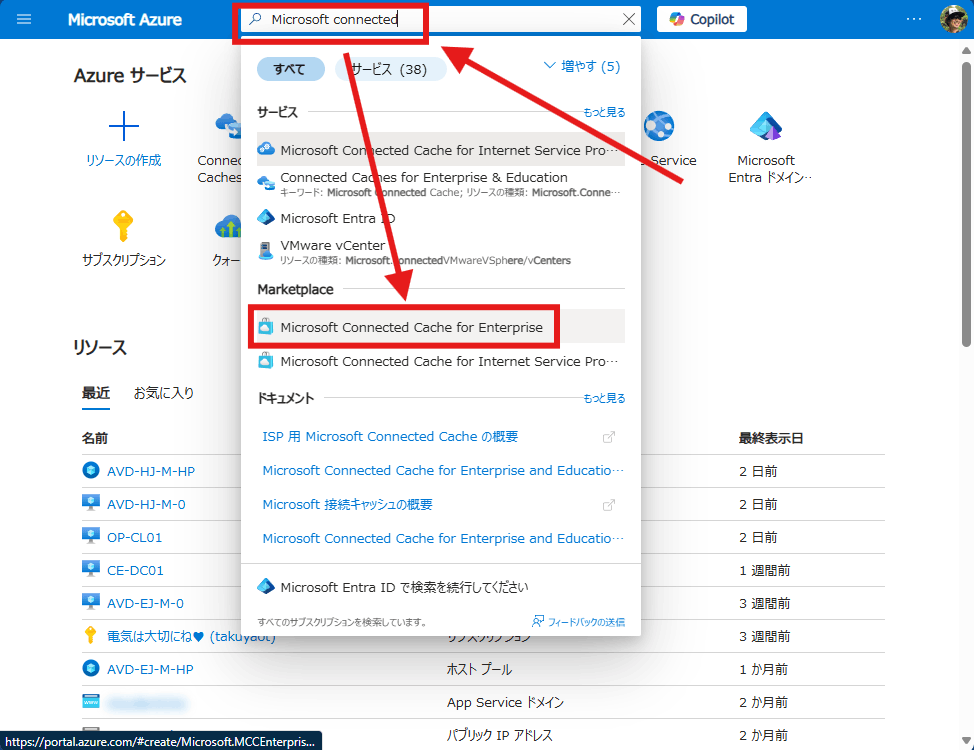Open AVD-EJ-M-0 resource

pos(145,603)
